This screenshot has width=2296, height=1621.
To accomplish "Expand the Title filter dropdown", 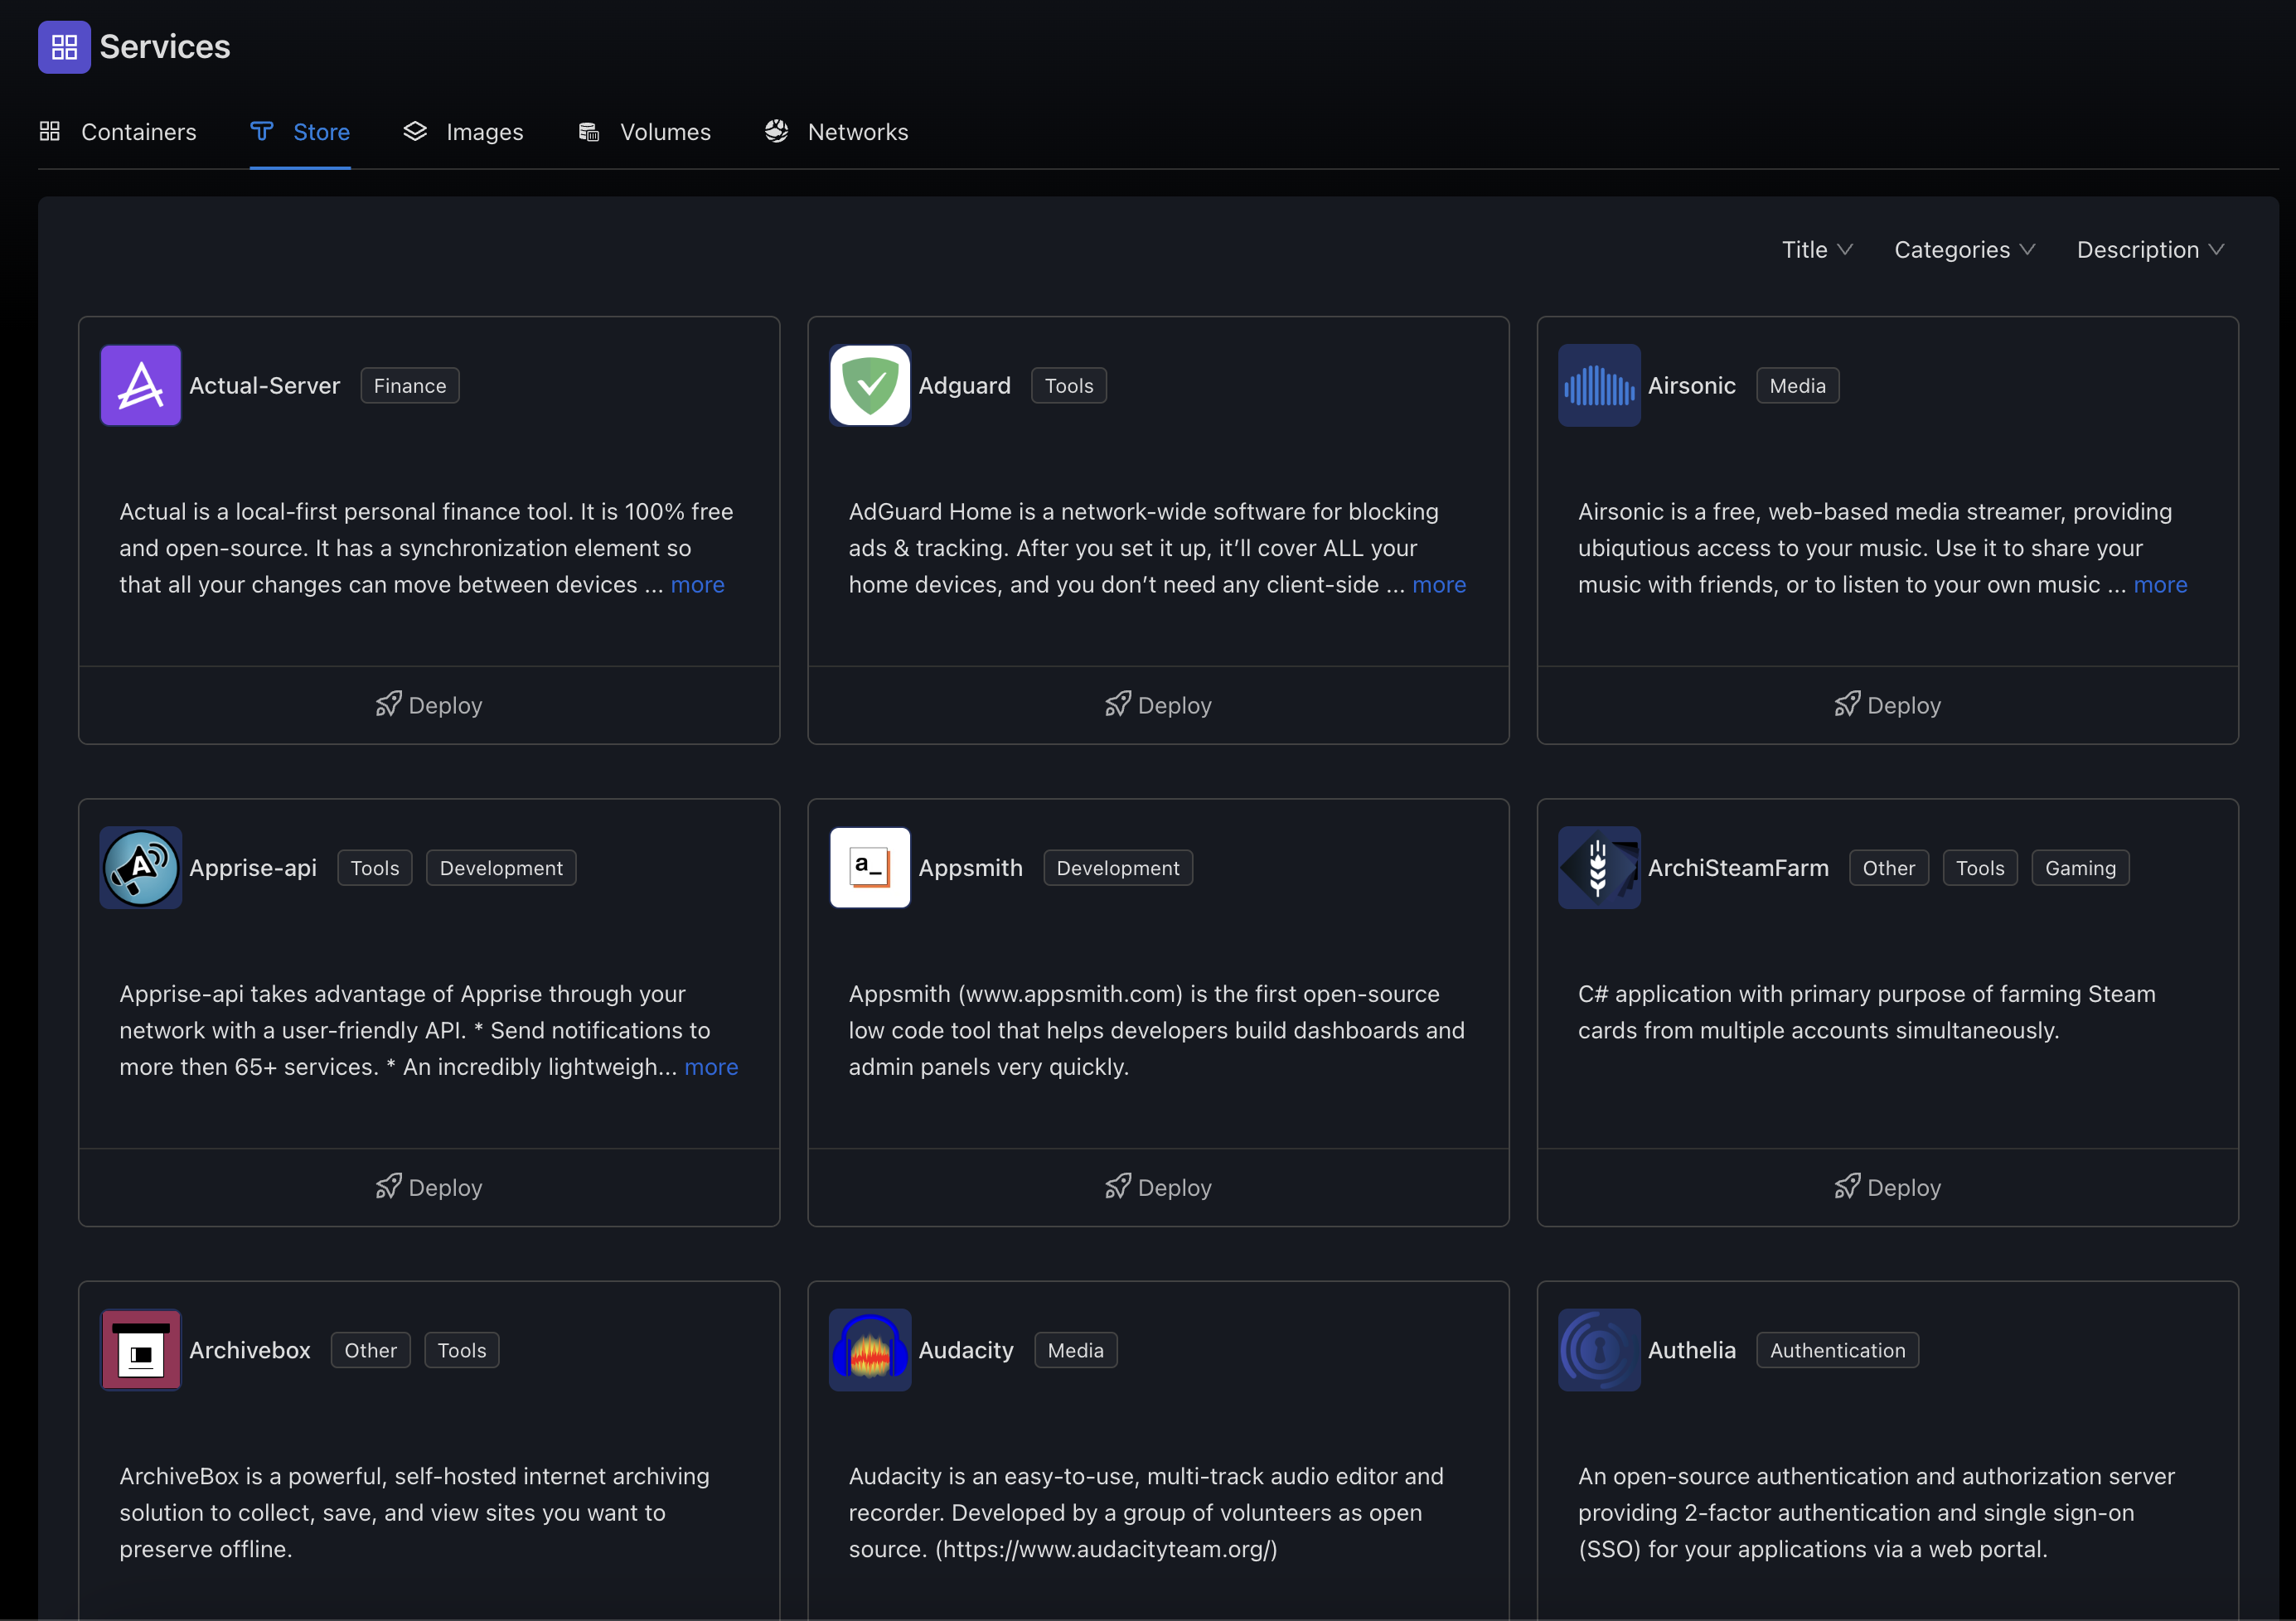I will click(1817, 250).
